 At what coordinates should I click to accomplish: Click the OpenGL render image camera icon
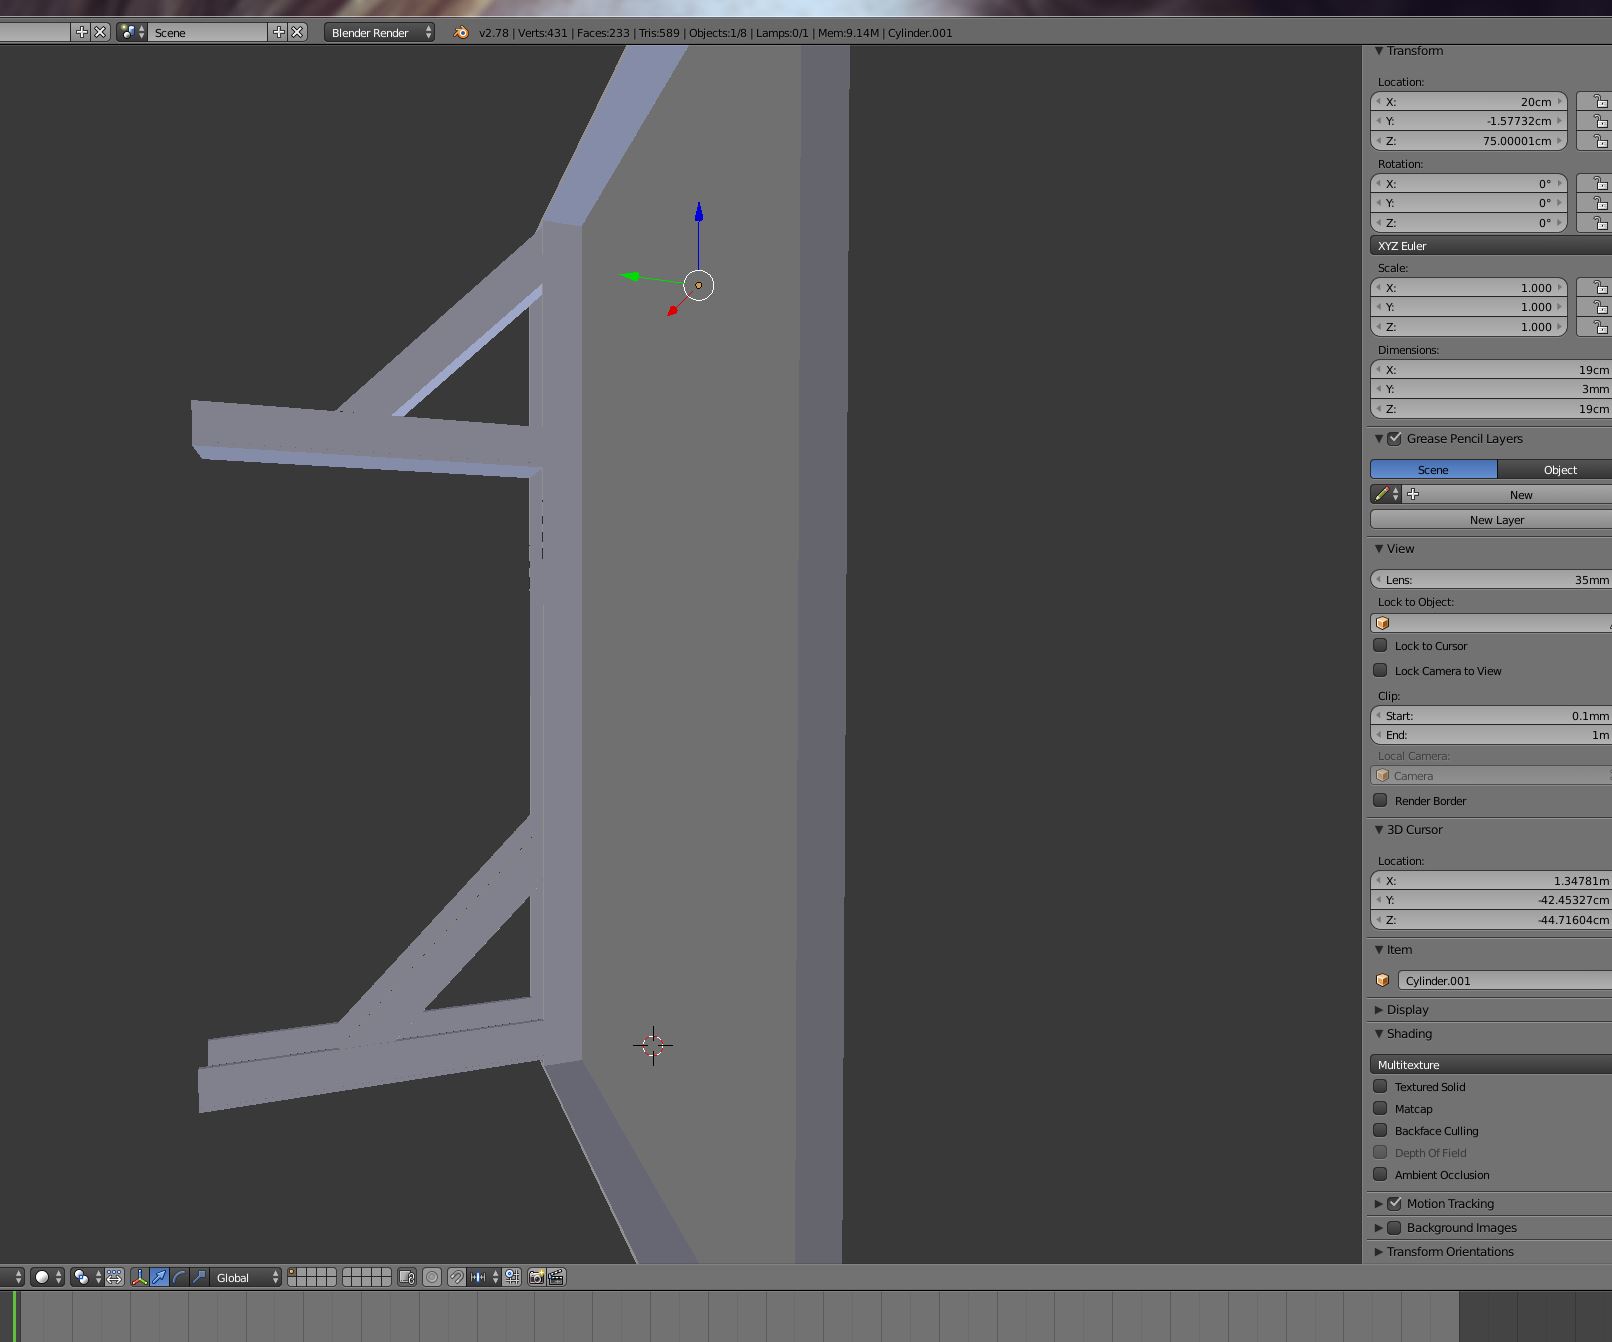point(536,1277)
